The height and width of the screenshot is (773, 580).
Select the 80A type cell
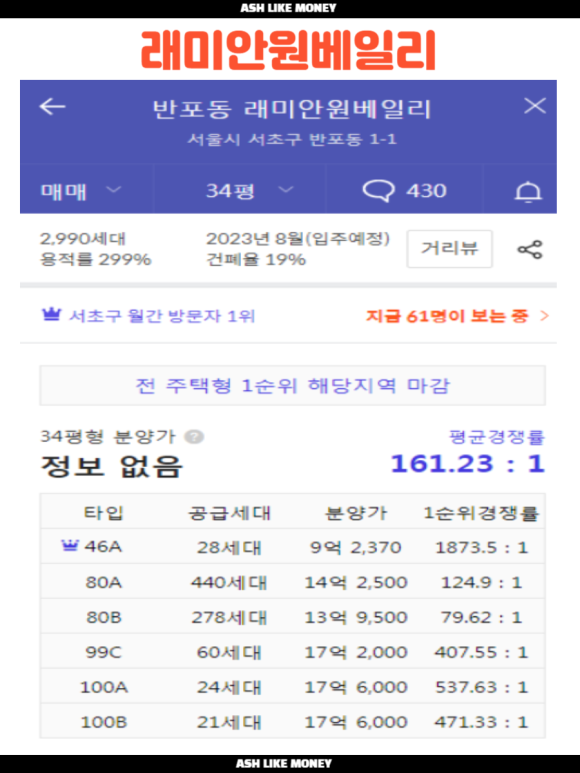pyautogui.click(x=103, y=582)
